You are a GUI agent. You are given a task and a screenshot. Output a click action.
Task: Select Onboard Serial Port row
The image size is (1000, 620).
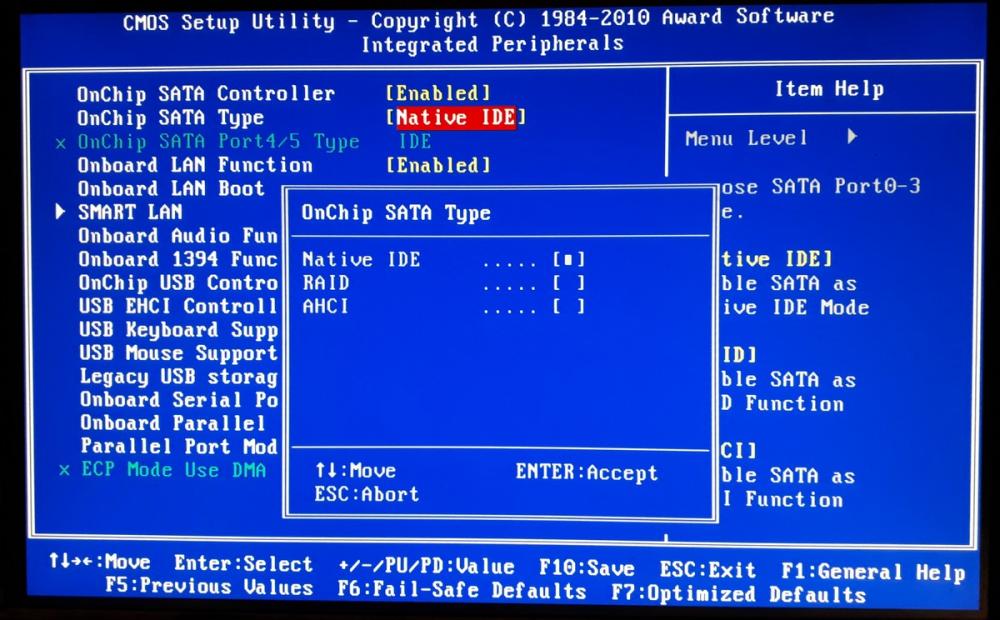point(179,400)
